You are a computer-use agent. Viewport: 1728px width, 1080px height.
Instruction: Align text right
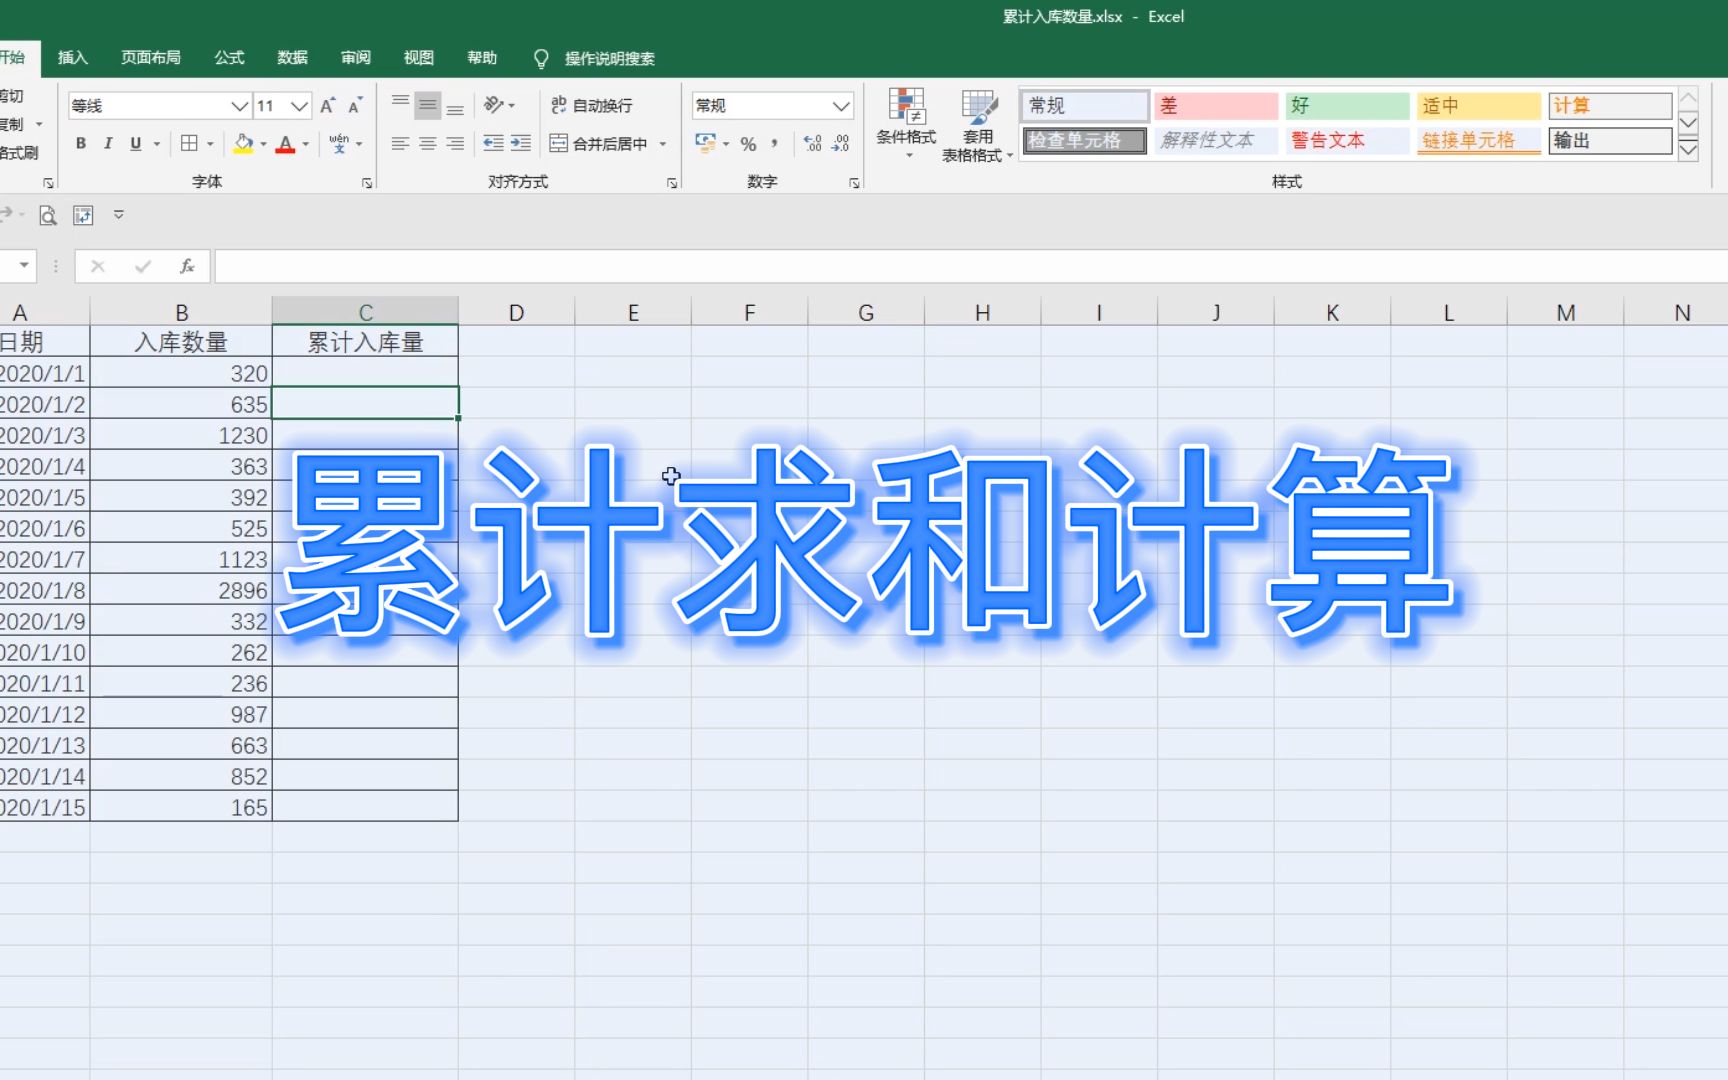[455, 144]
